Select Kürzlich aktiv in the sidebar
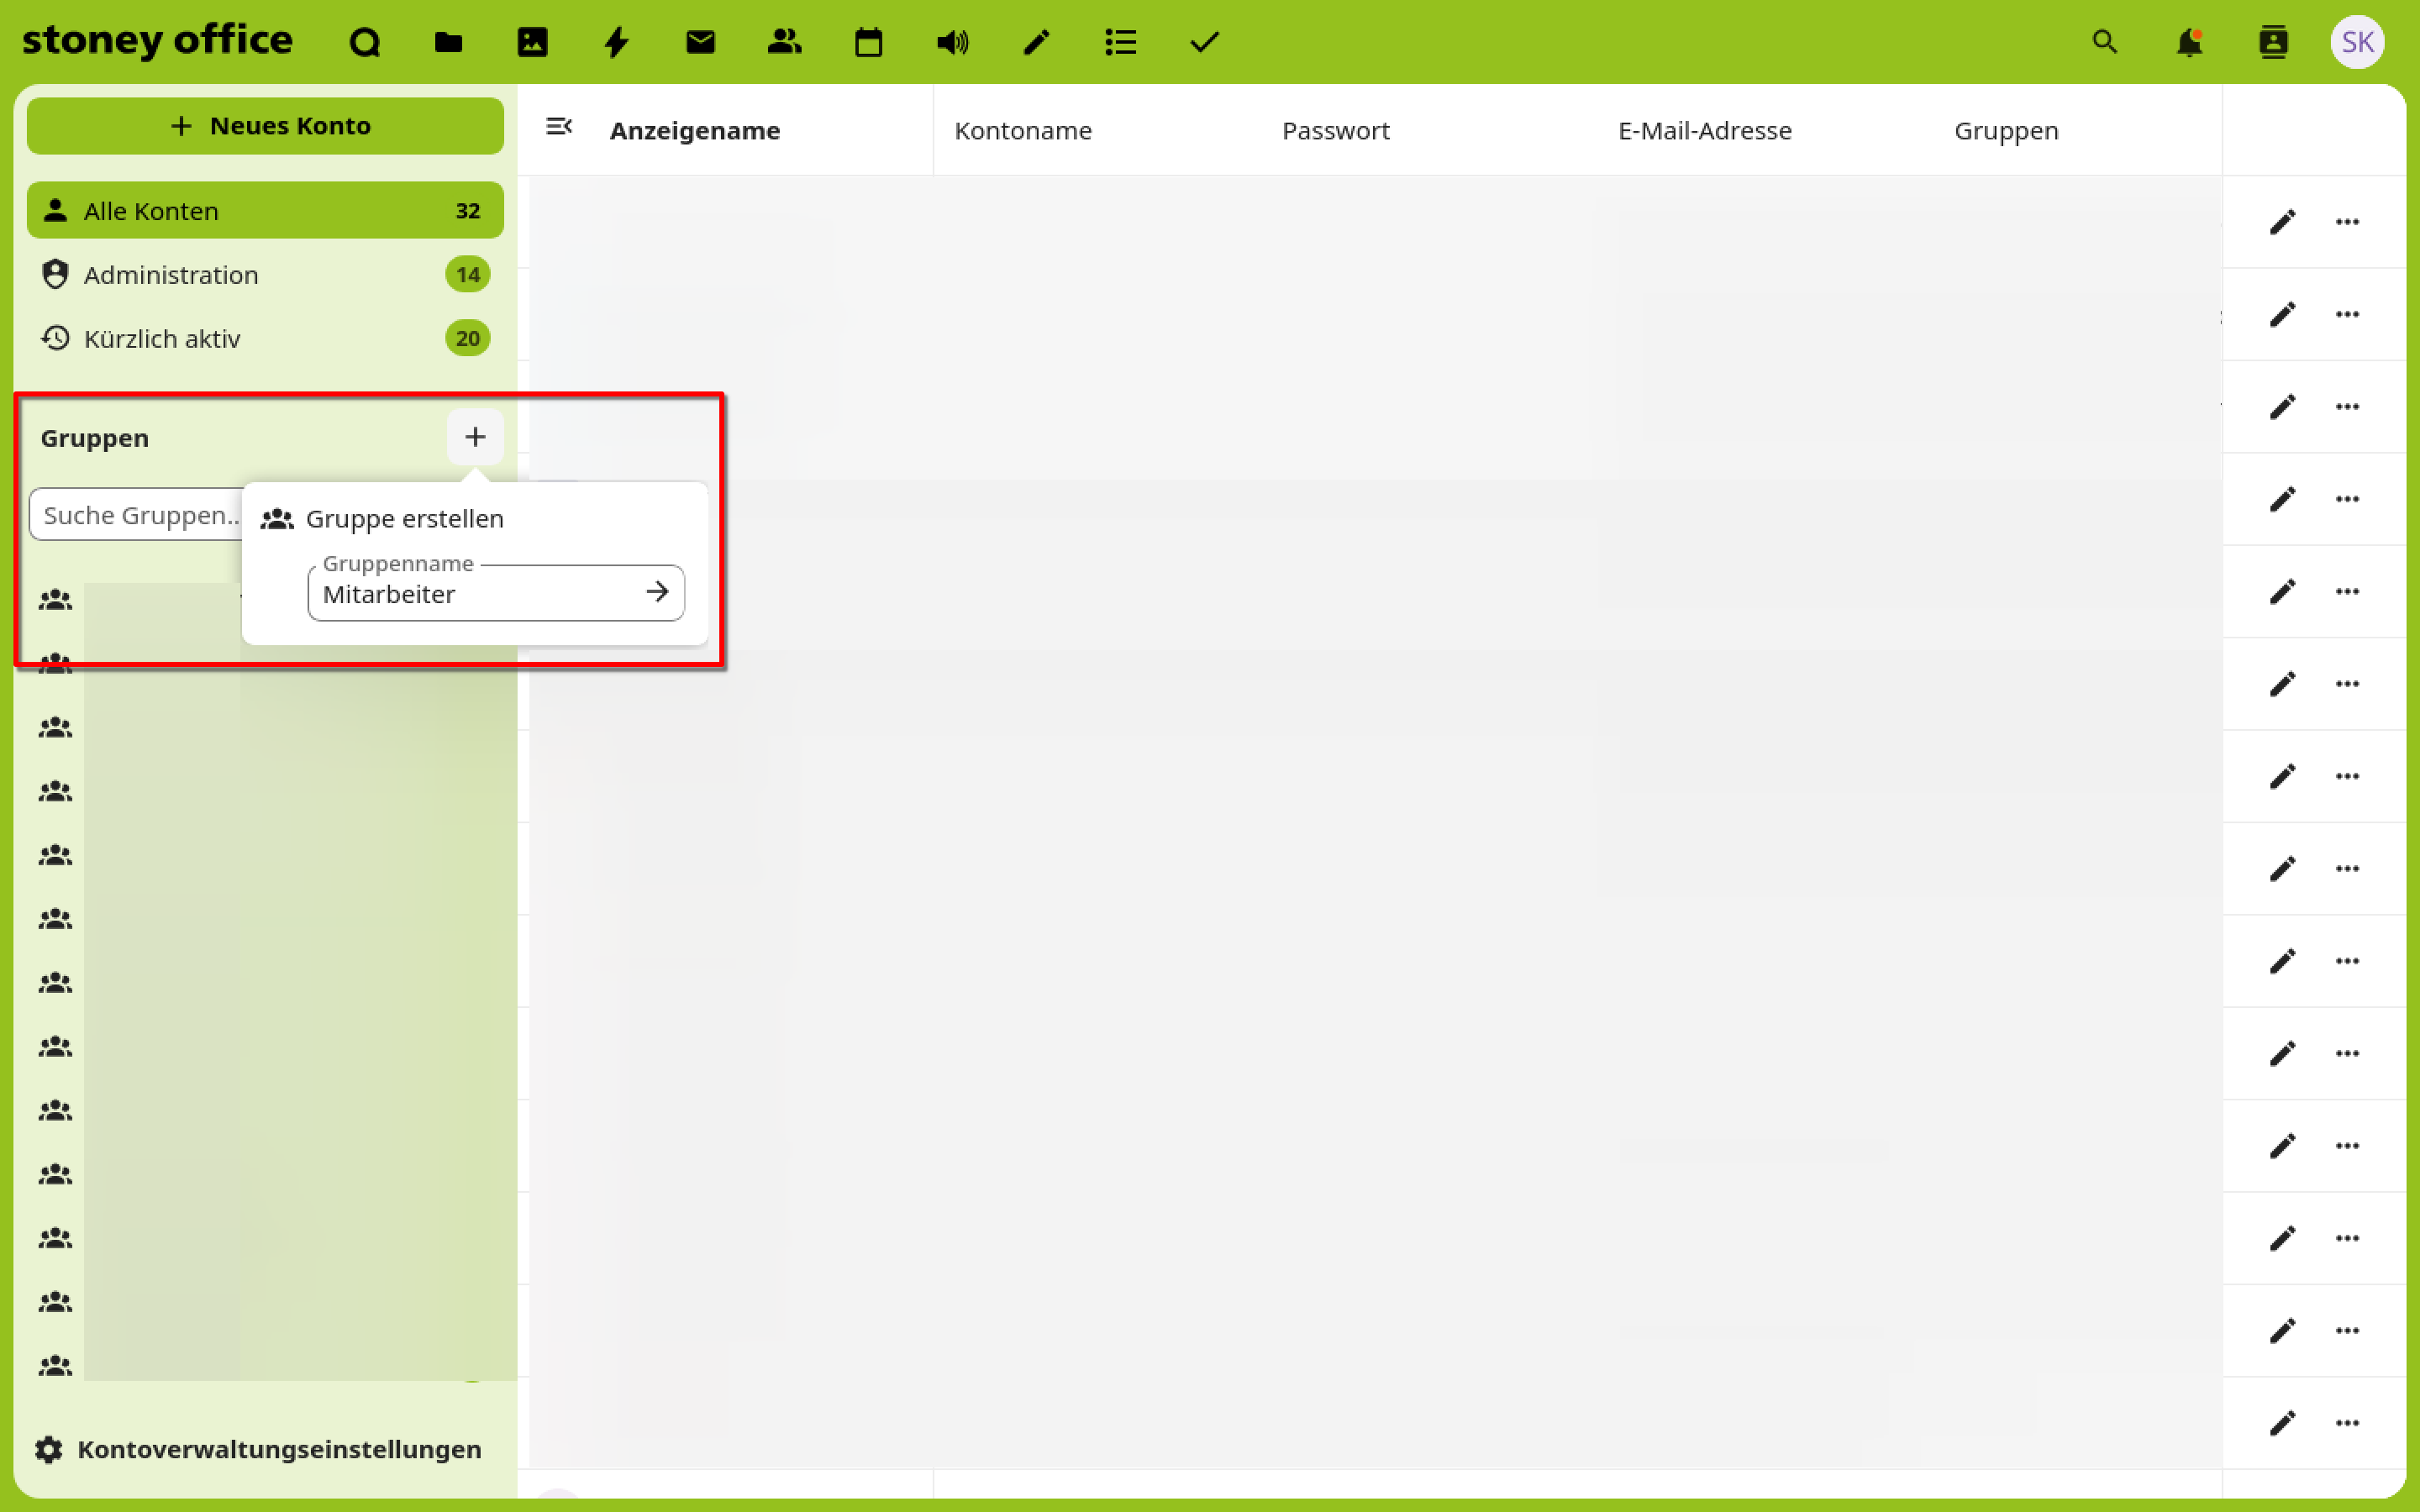This screenshot has height=1512, width=2420. tap(162, 339)
